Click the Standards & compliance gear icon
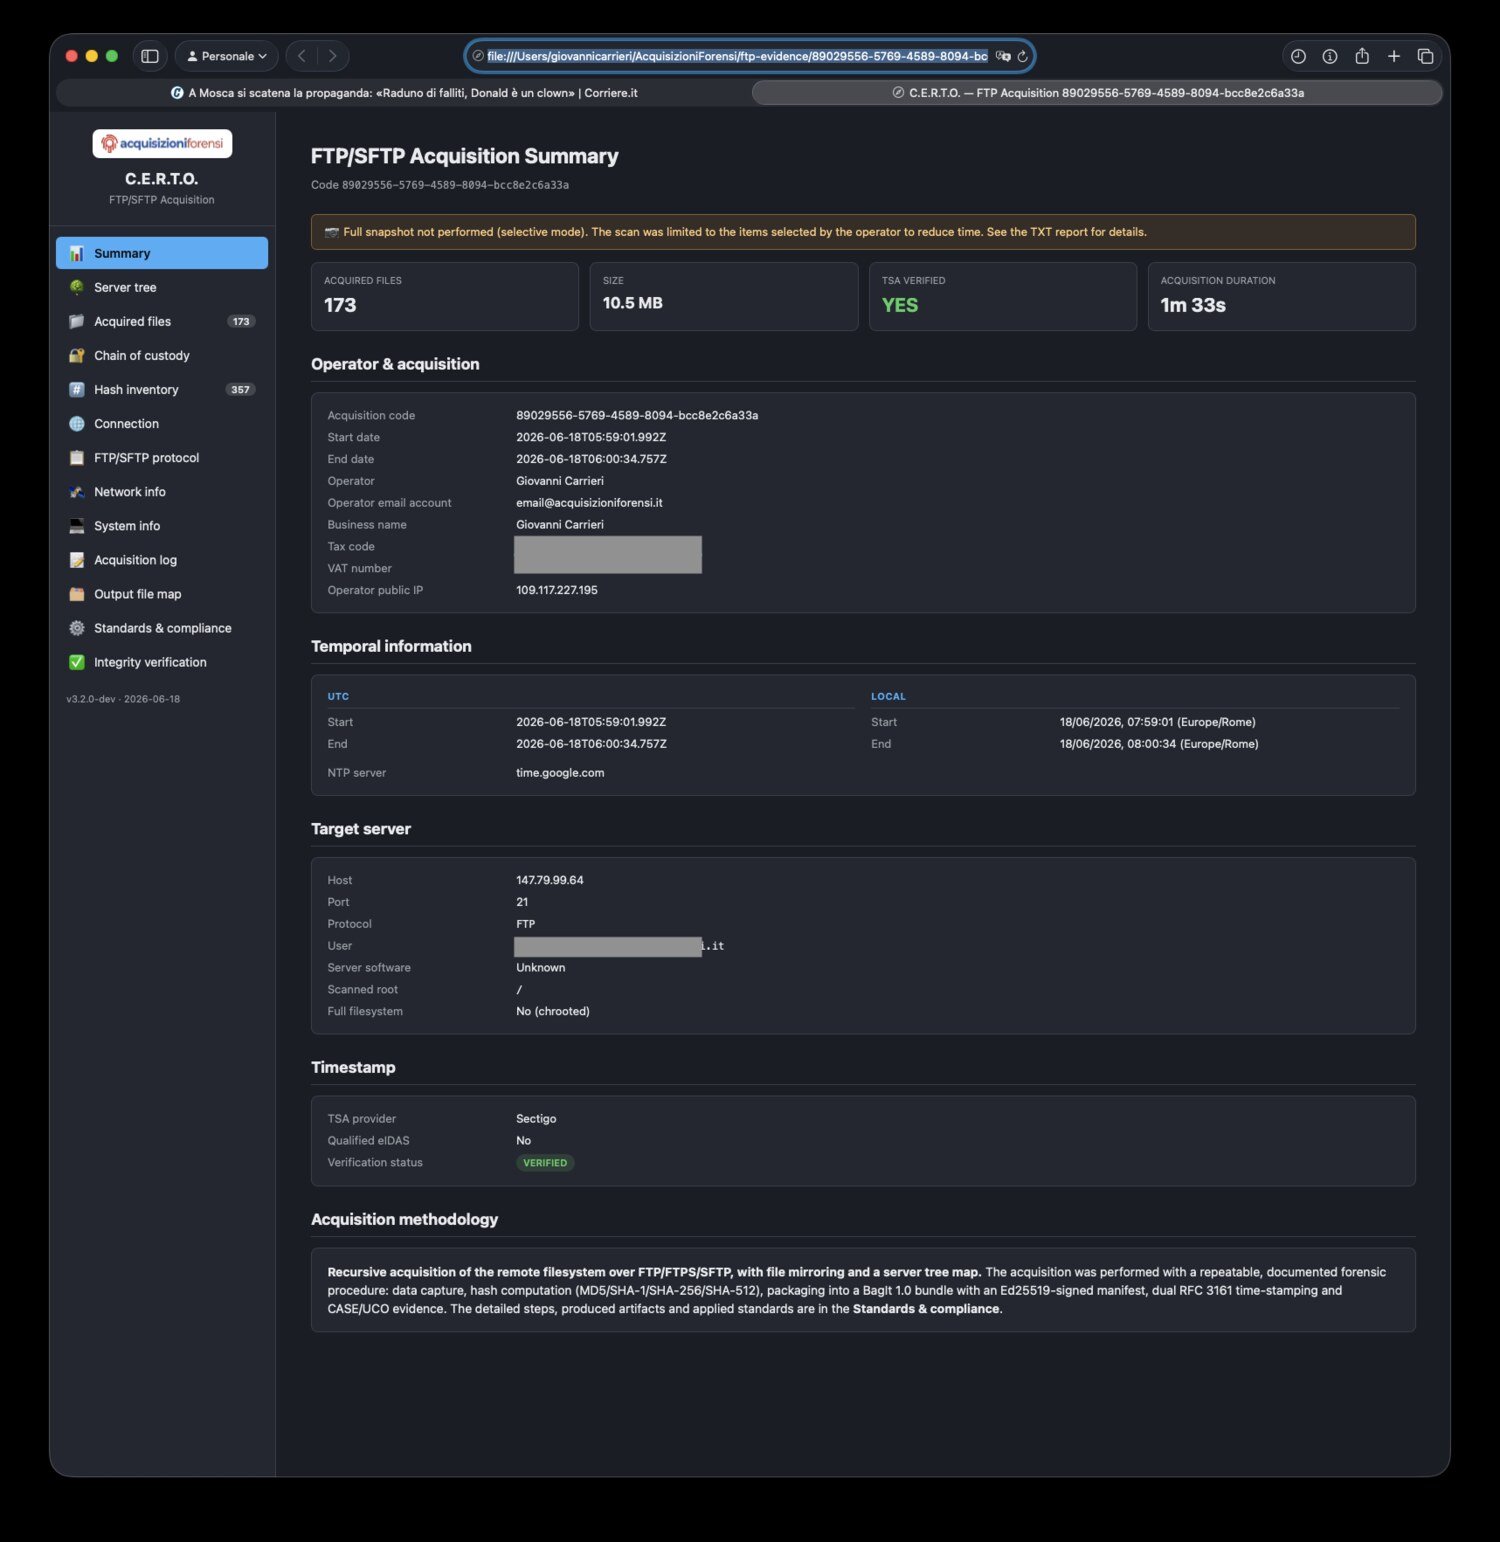The height and width of the screenshot is (1542, 1500). 76,628
